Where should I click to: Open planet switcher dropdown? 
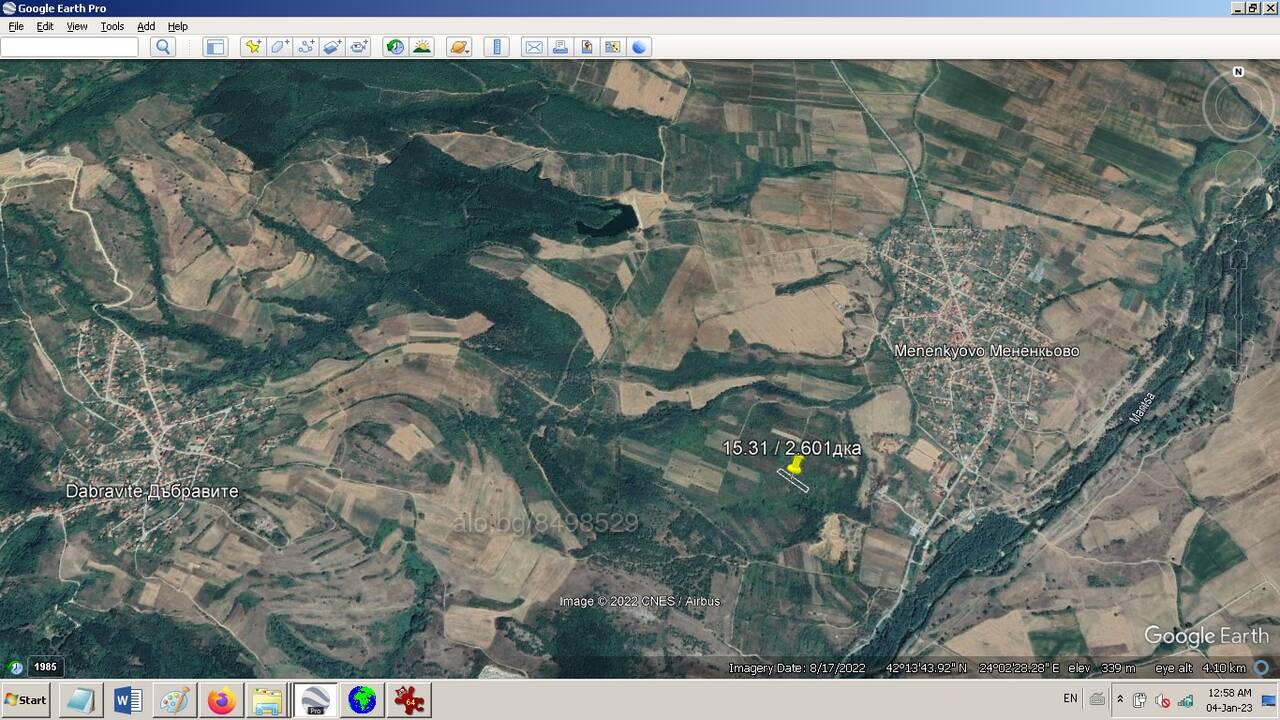pos(459,47)
